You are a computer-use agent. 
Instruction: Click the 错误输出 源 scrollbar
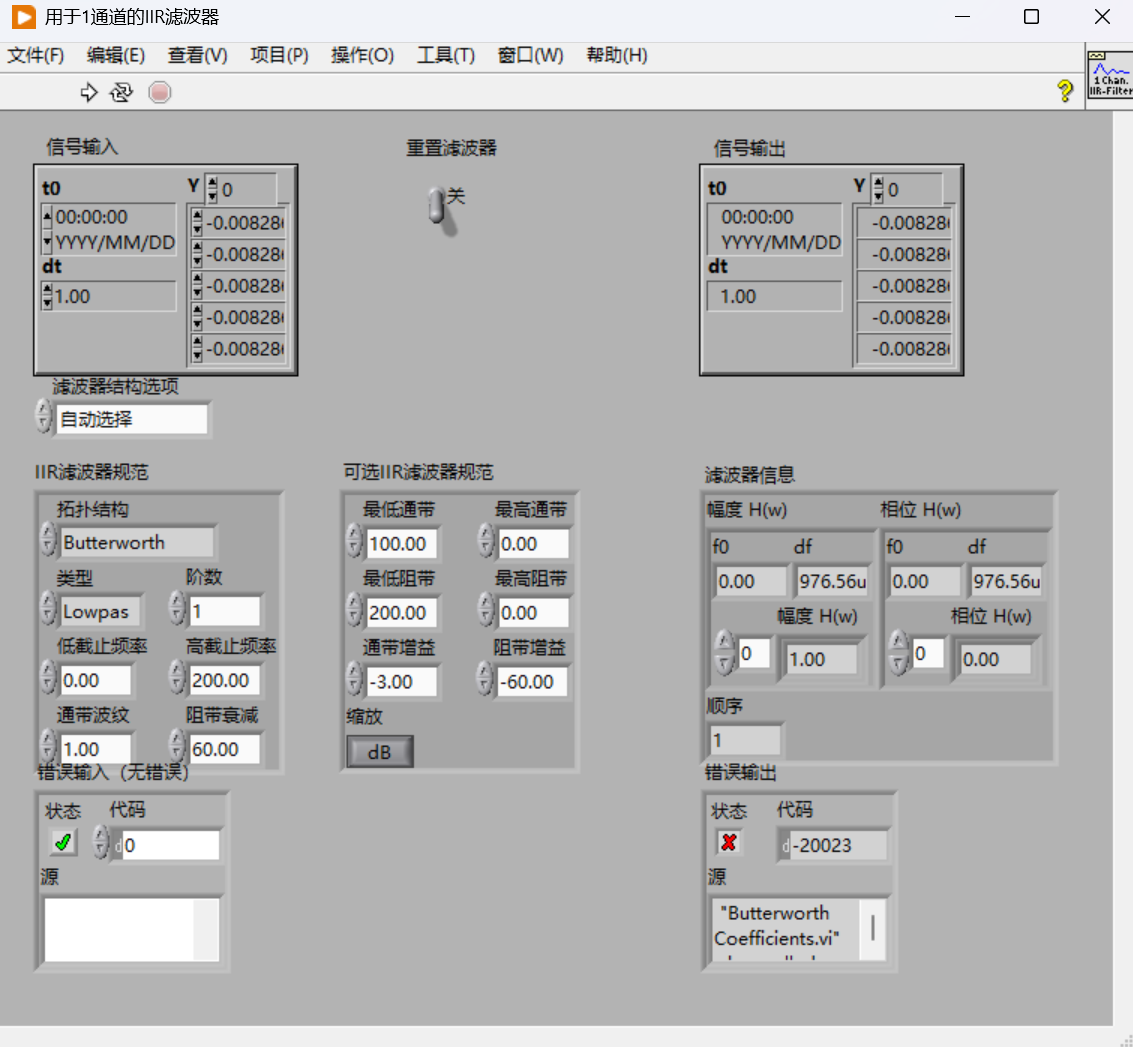point(873,929)
